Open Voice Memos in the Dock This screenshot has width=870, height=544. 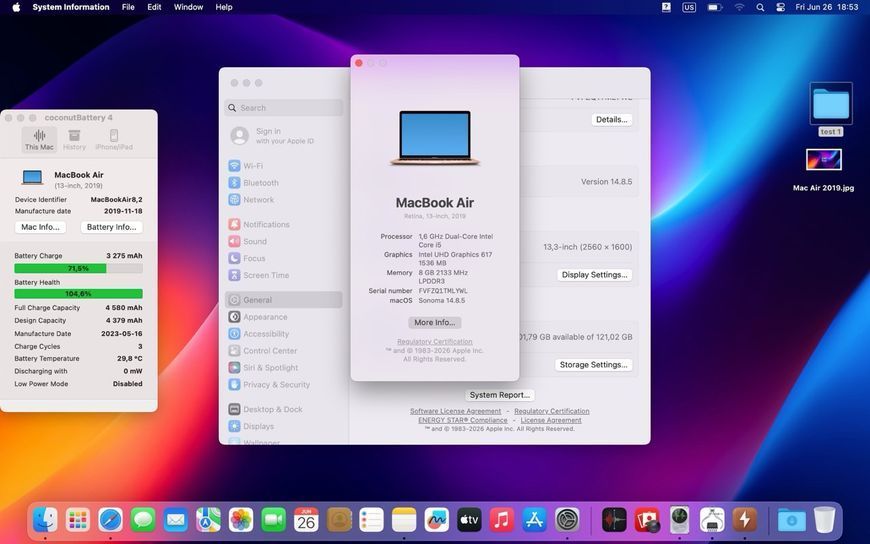pos(614,520)
